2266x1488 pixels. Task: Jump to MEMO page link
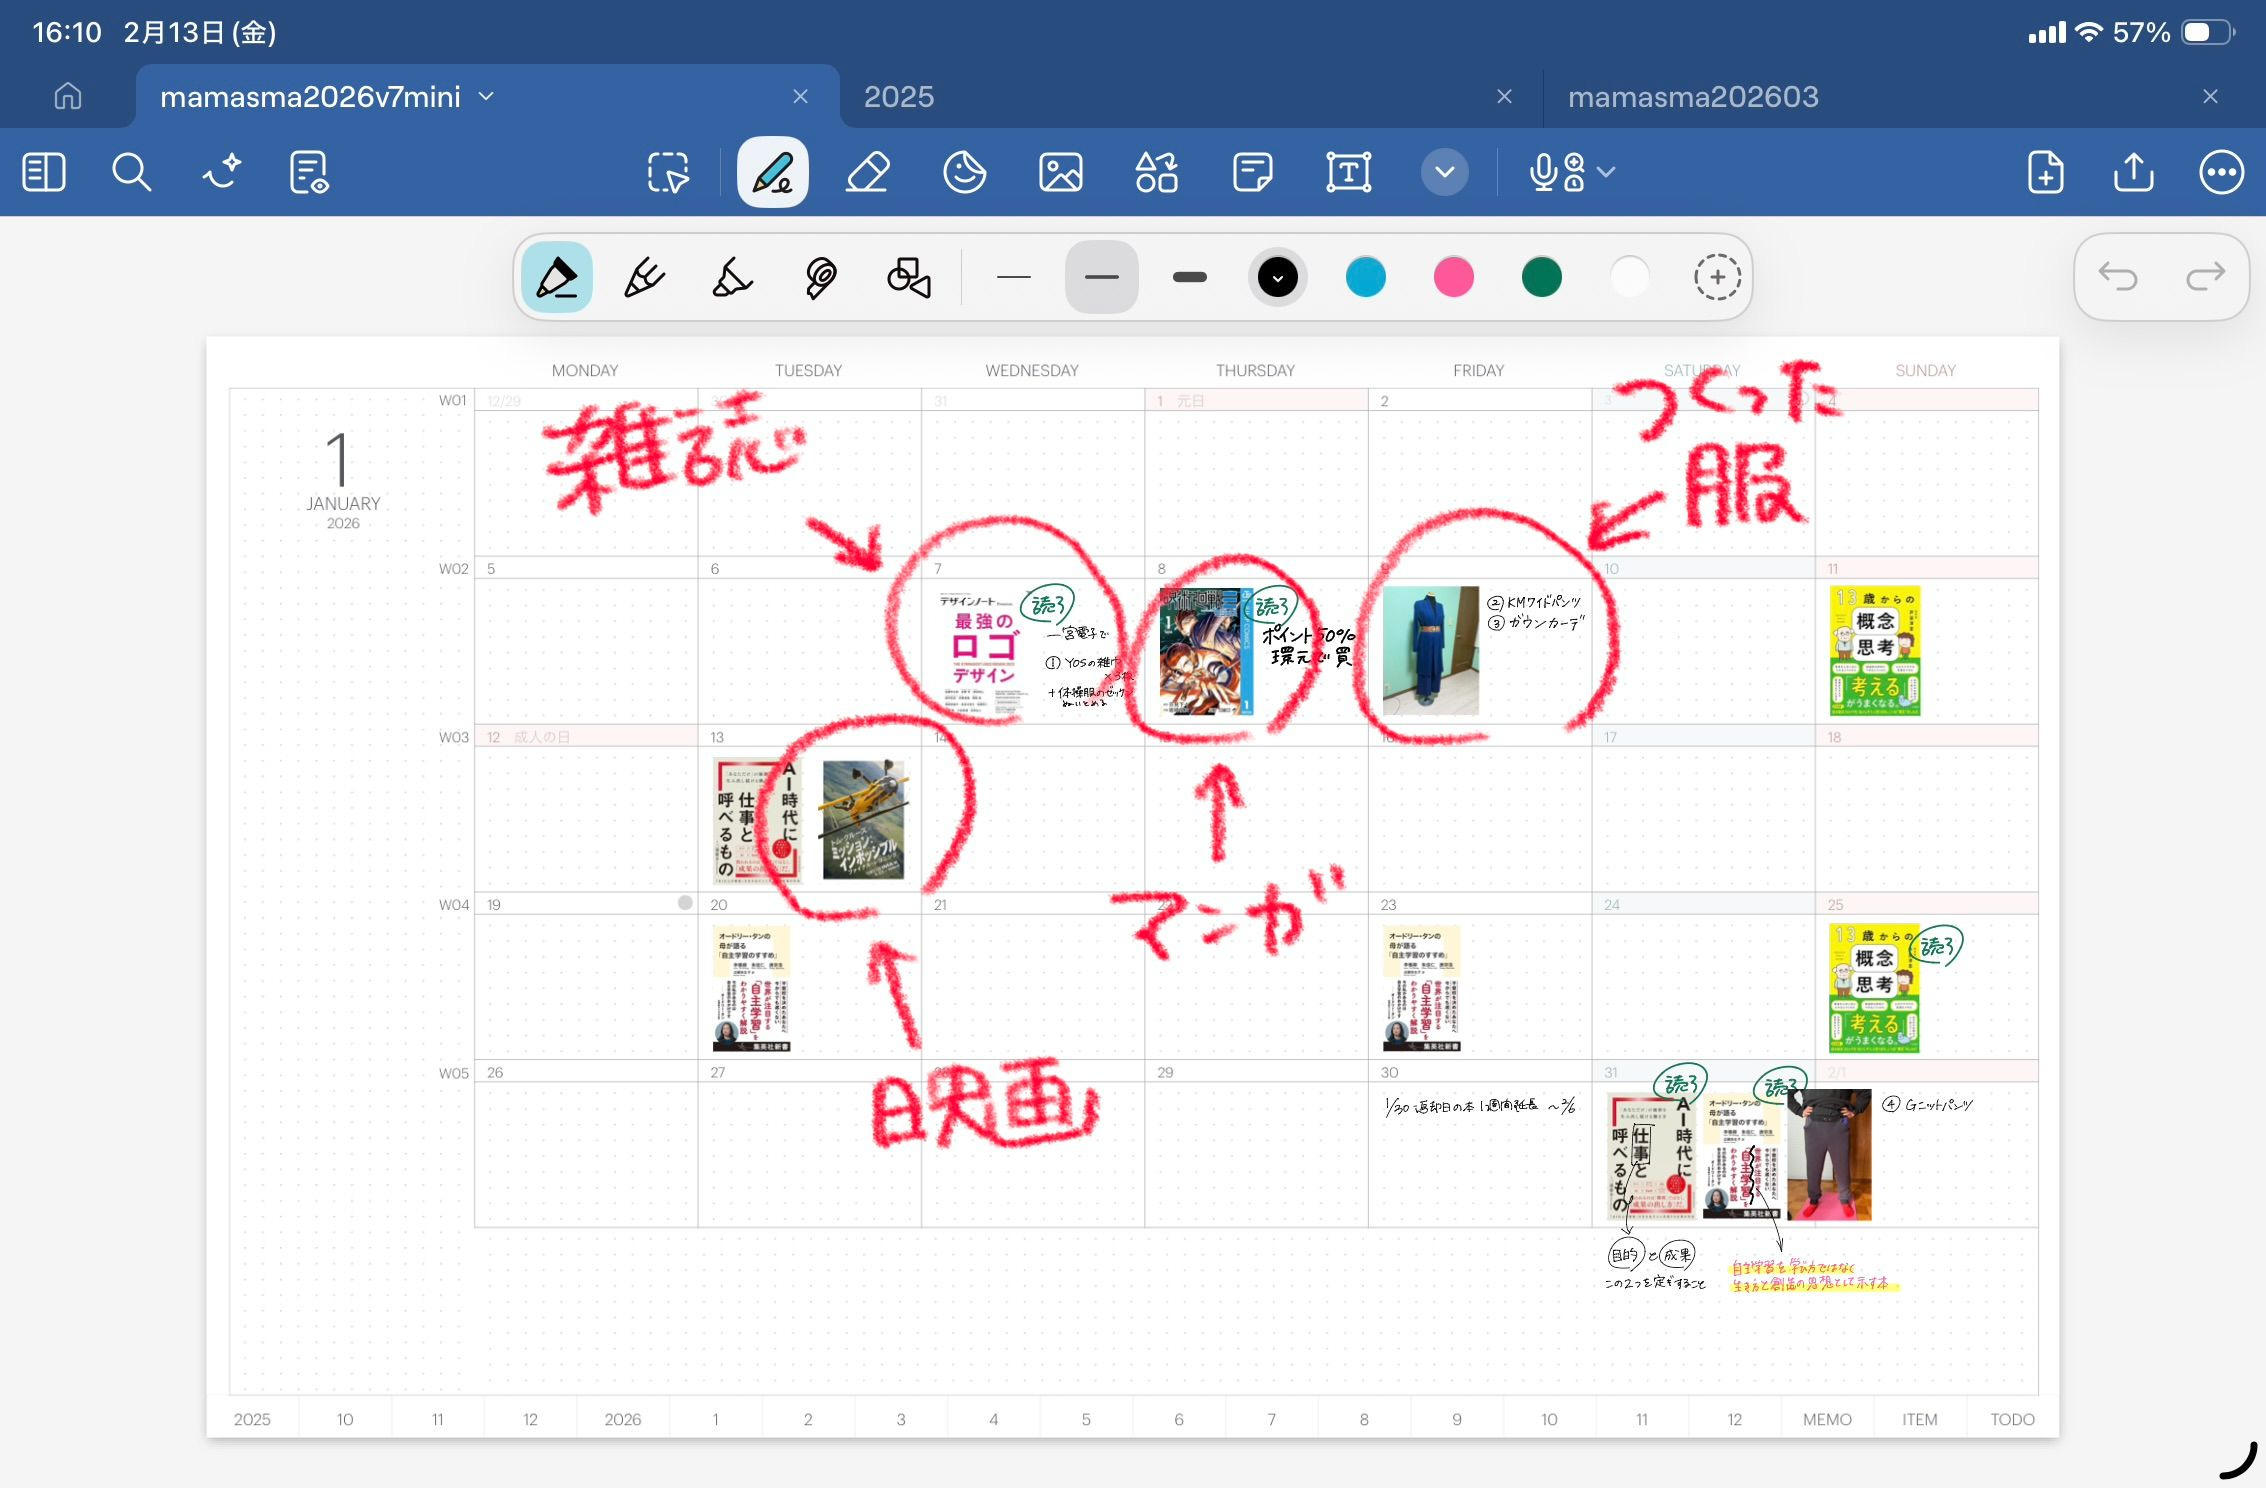pos(1826,1419)
